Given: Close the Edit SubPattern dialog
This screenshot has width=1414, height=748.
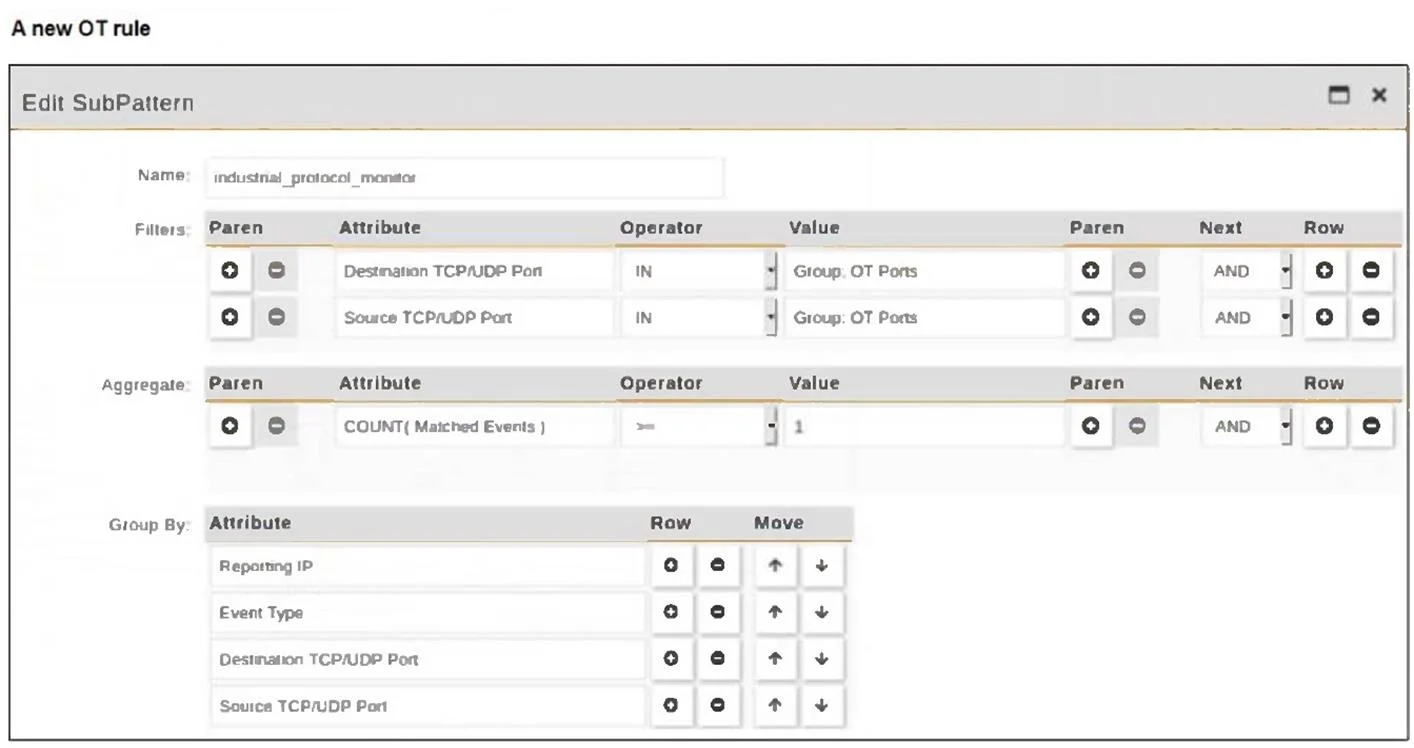Looking at the screenshot, I should coord(1379,95).
